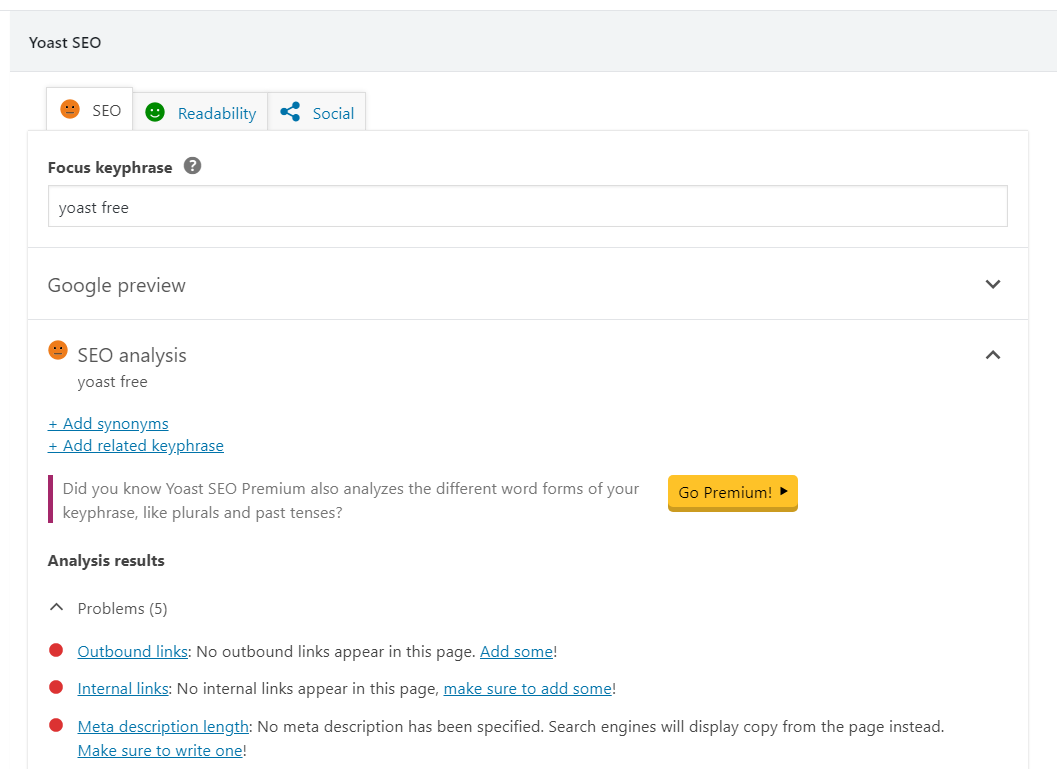Collapse the SEO analysis section chevron
The image size is (1057, 769).
[992, 355]
